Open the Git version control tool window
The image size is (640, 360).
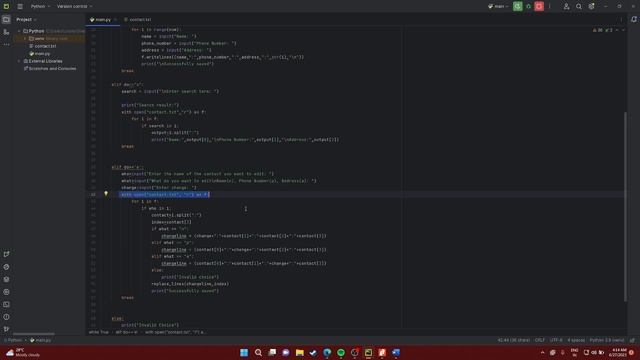tap(6, 329)
